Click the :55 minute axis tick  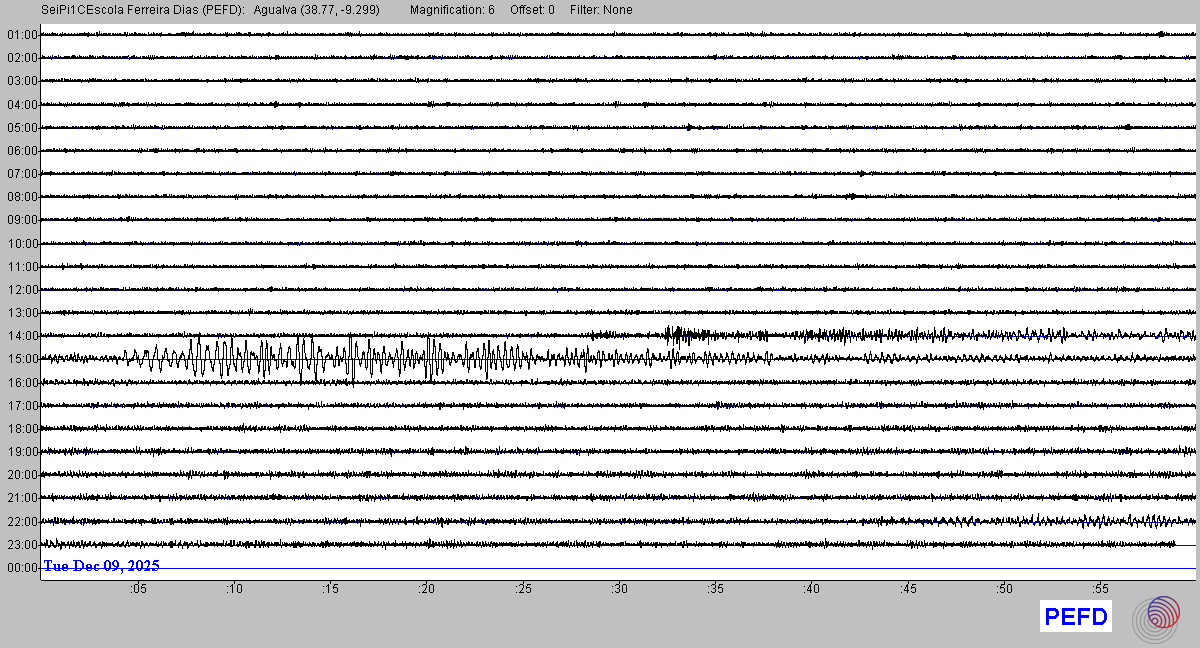click(x=1100, y=589)
